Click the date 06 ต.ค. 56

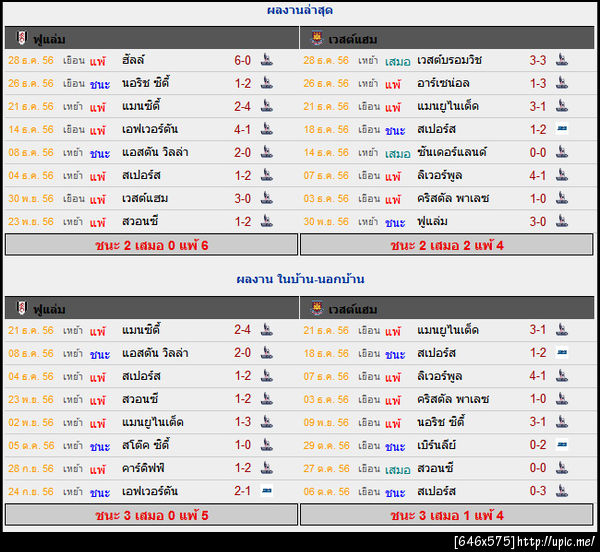(326, 491)
